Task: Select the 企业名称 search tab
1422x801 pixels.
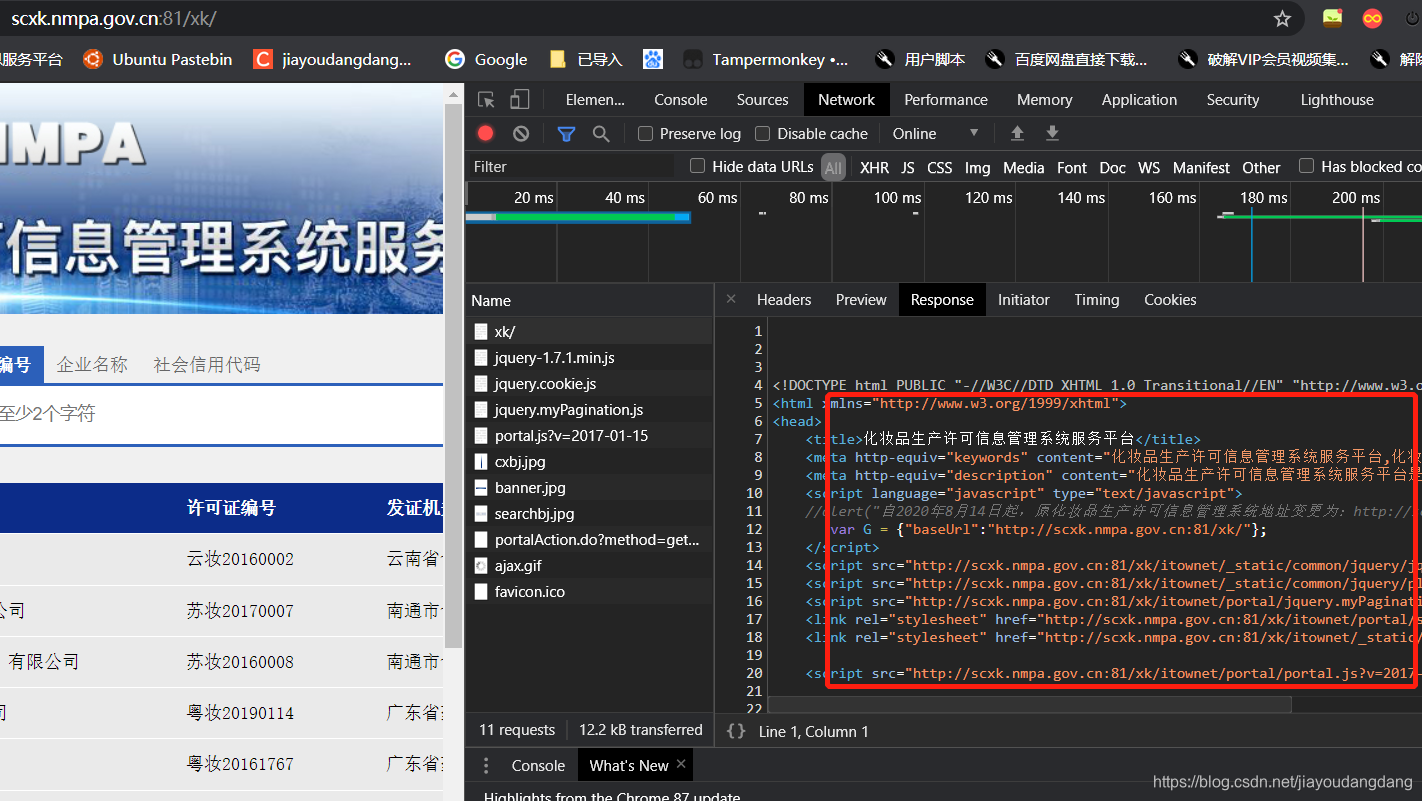Action: pyautogui.click(x=92, y=365)
